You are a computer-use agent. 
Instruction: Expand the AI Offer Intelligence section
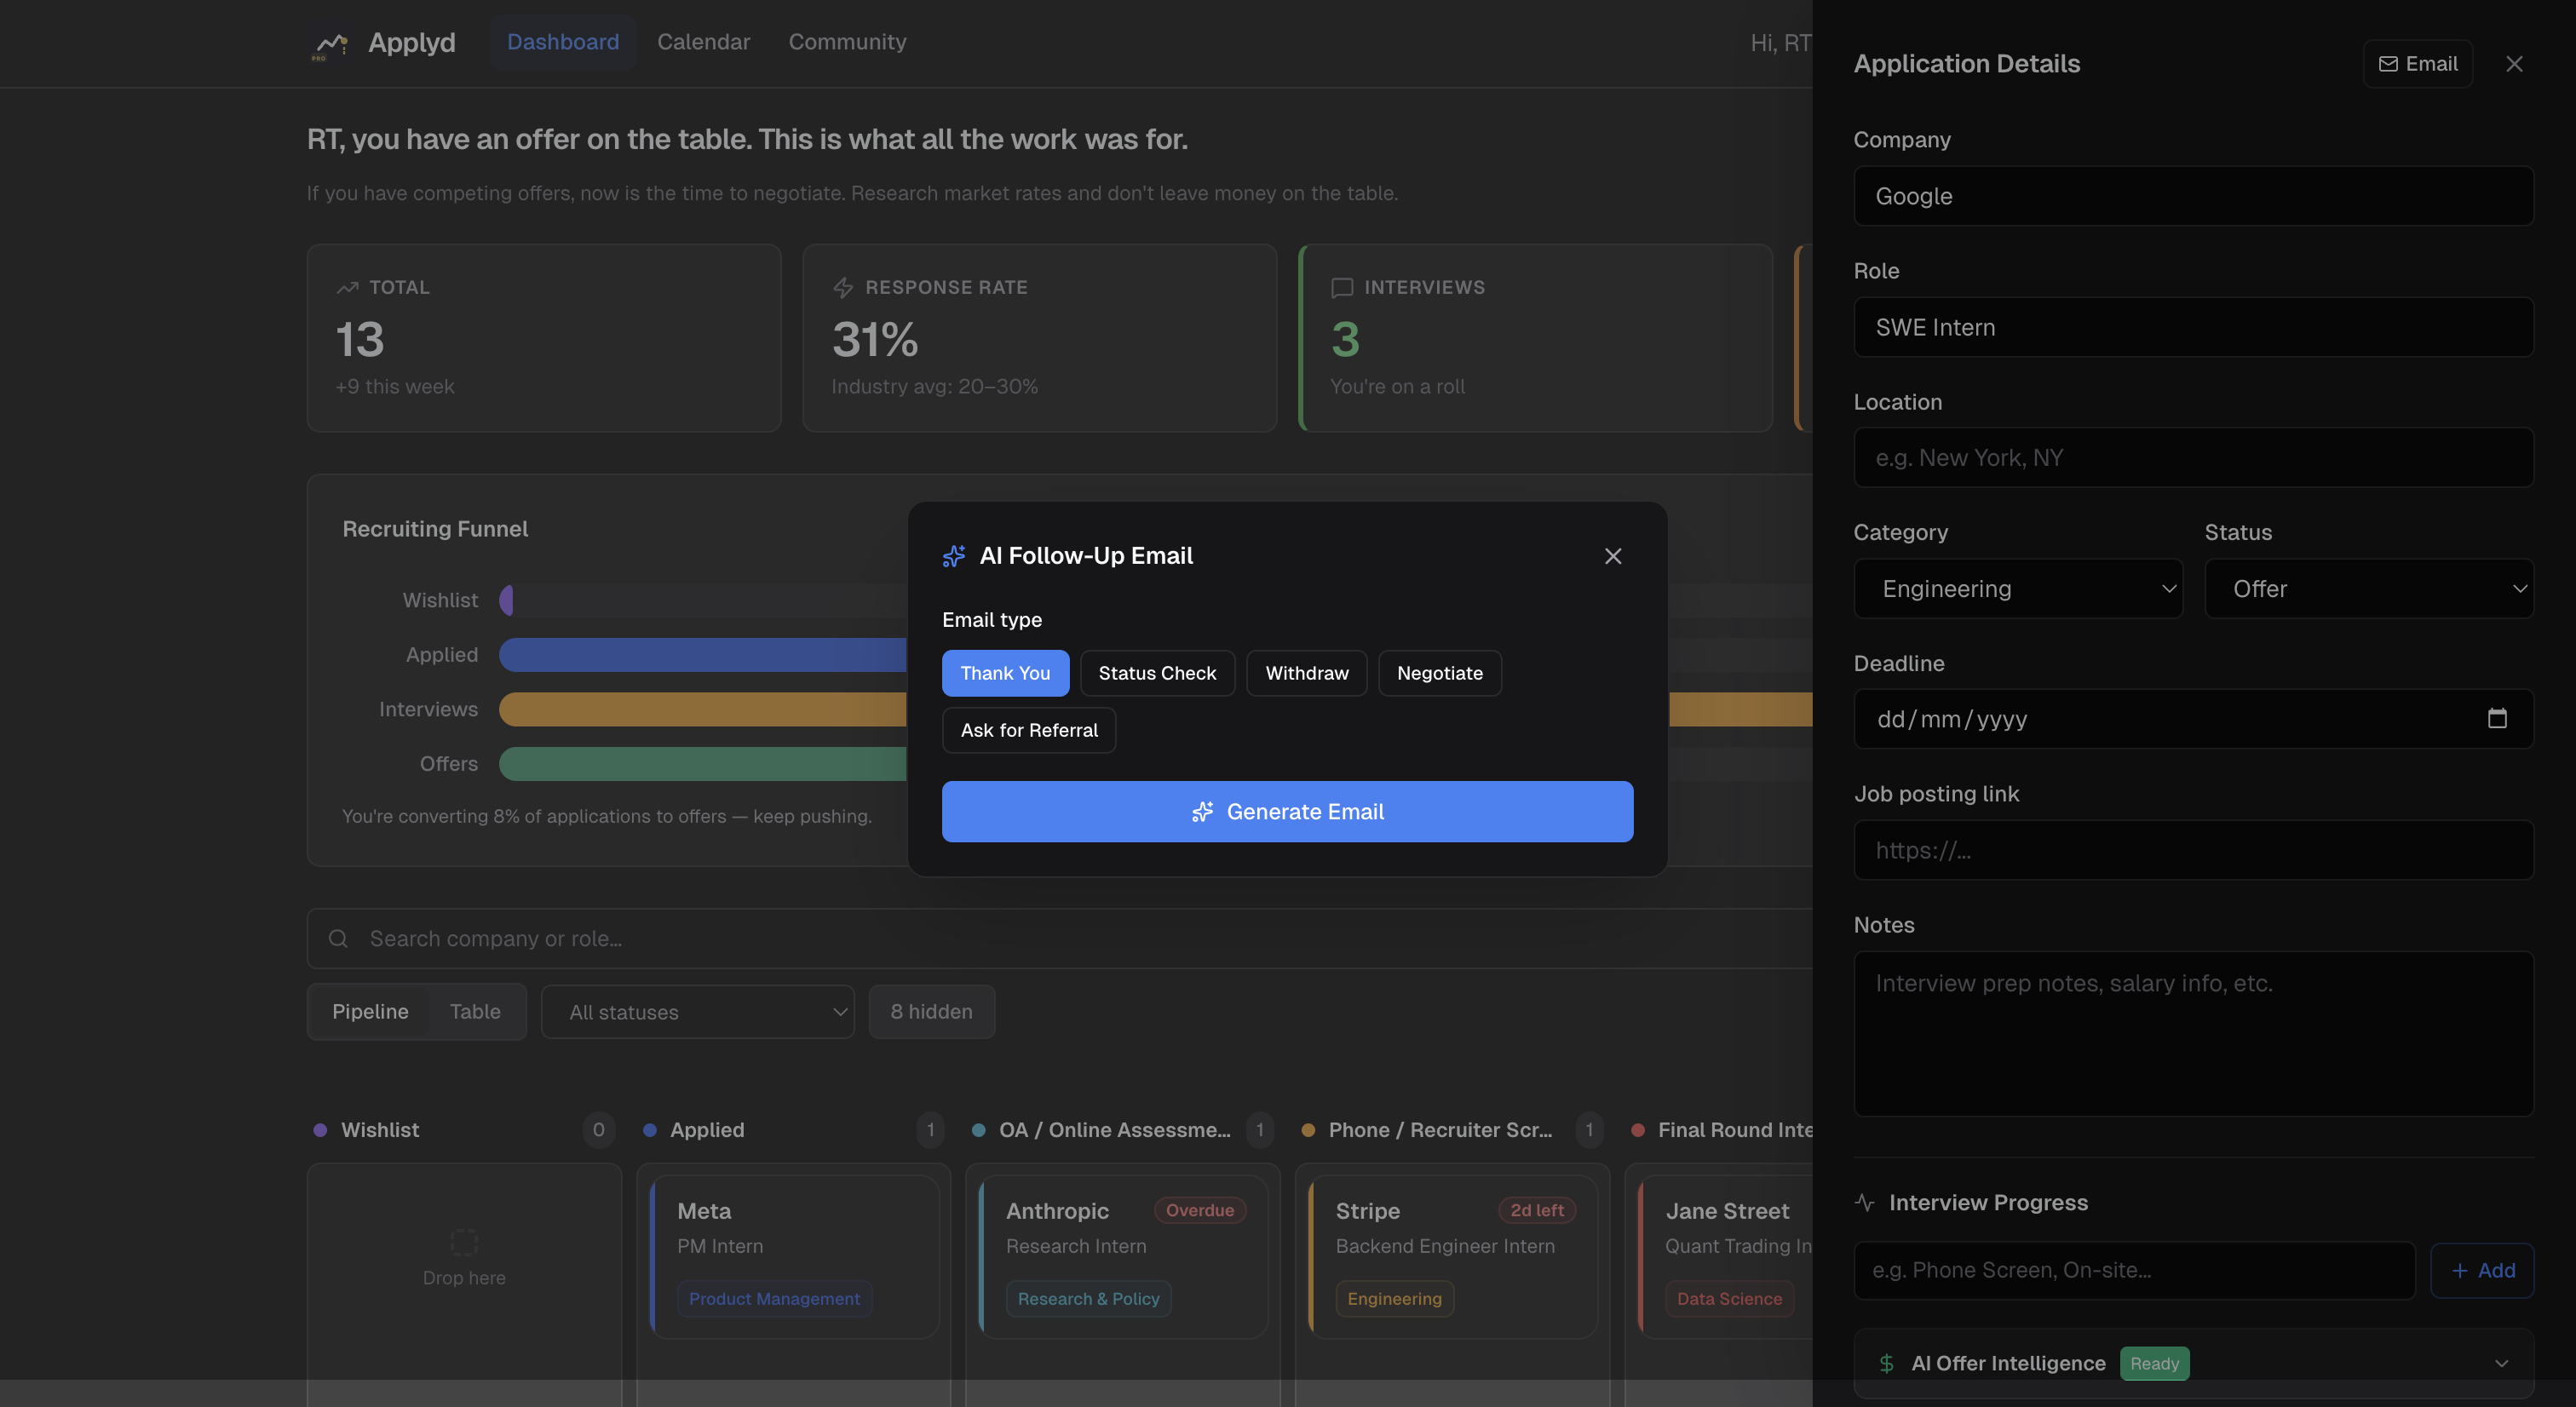(x=2500, y=1363)
